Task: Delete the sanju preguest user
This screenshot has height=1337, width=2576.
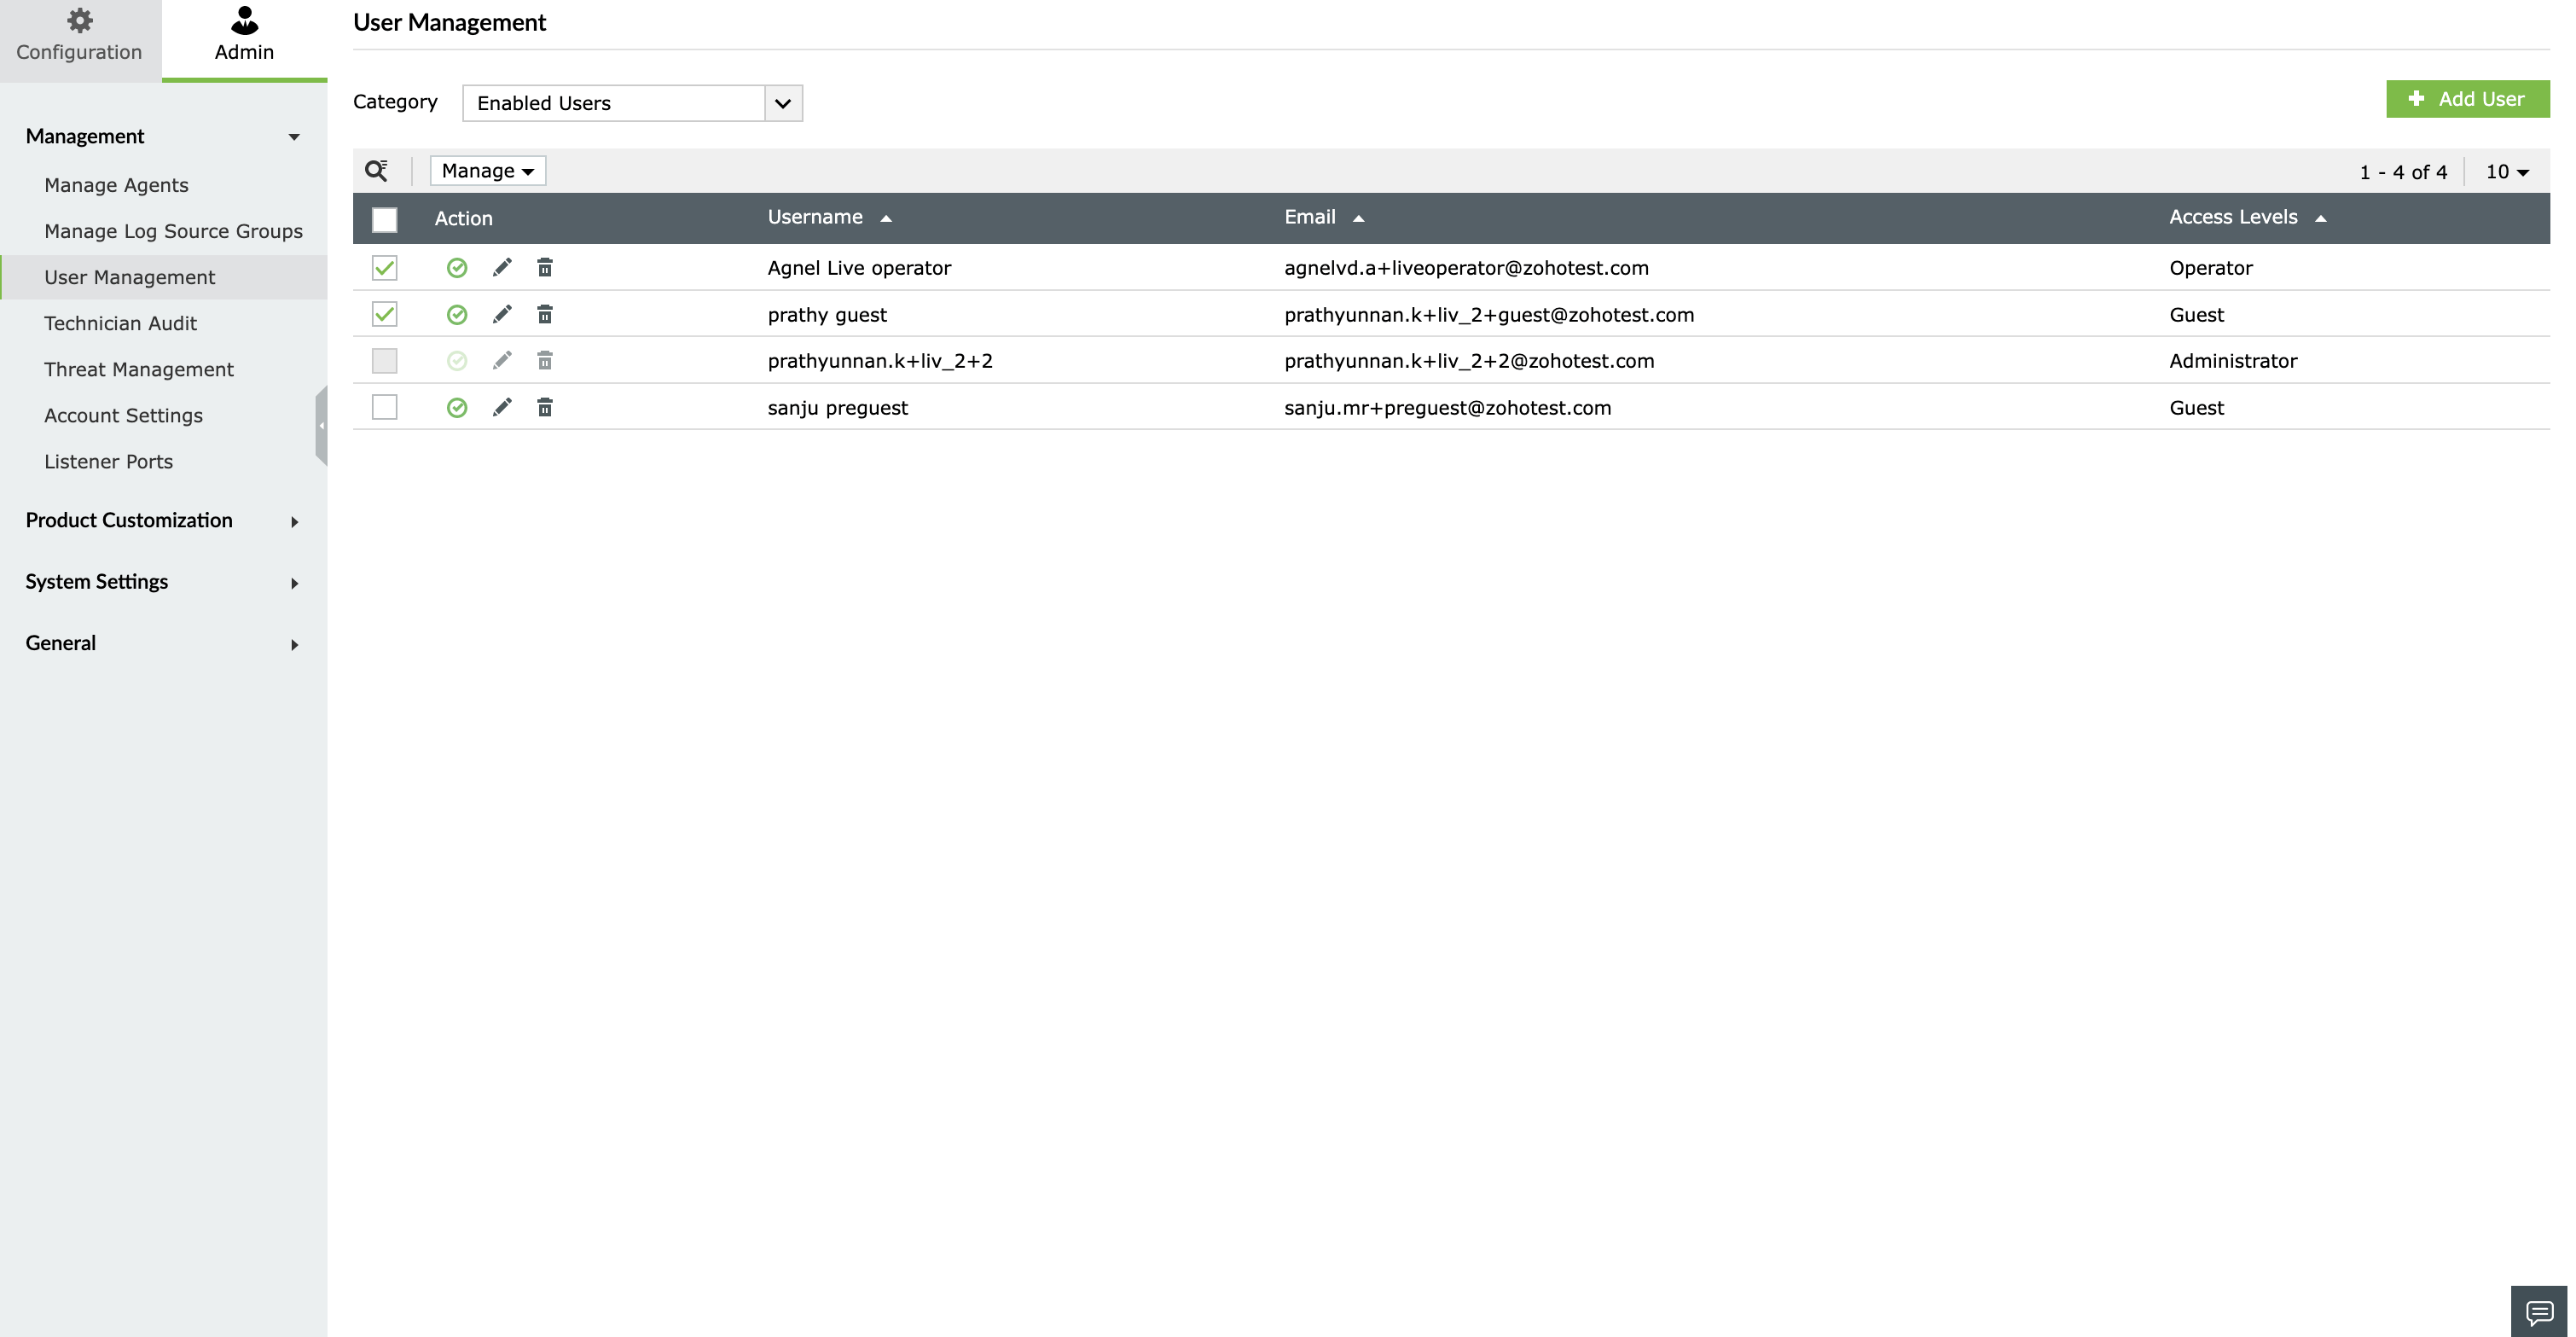Action: [544, 407]
